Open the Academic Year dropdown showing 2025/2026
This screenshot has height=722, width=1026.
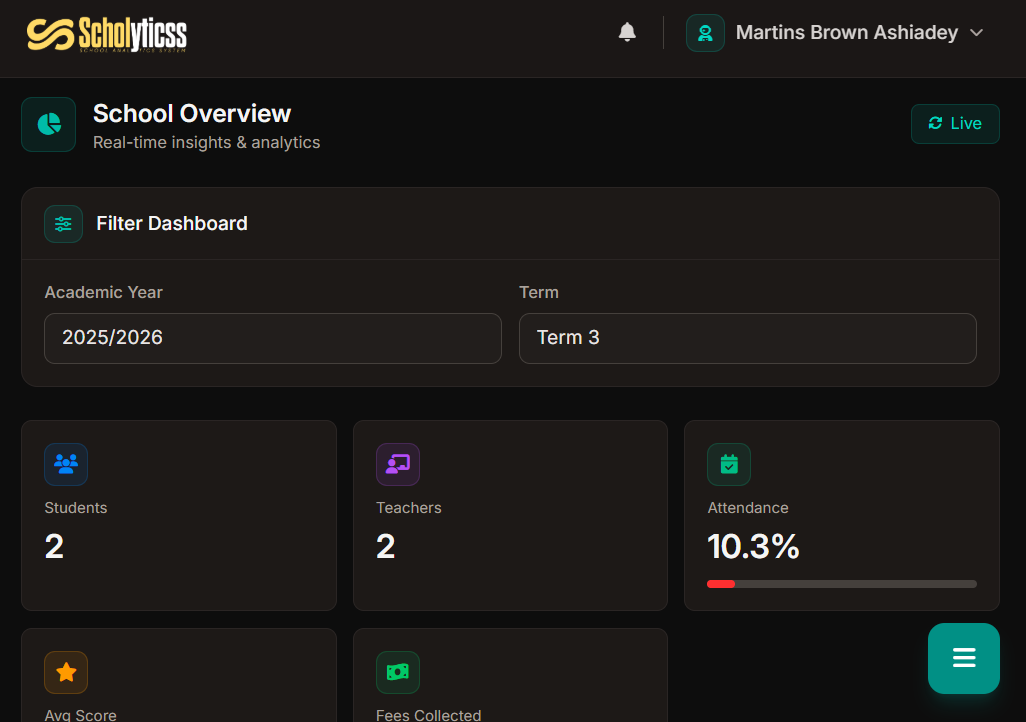coord(273,338)
